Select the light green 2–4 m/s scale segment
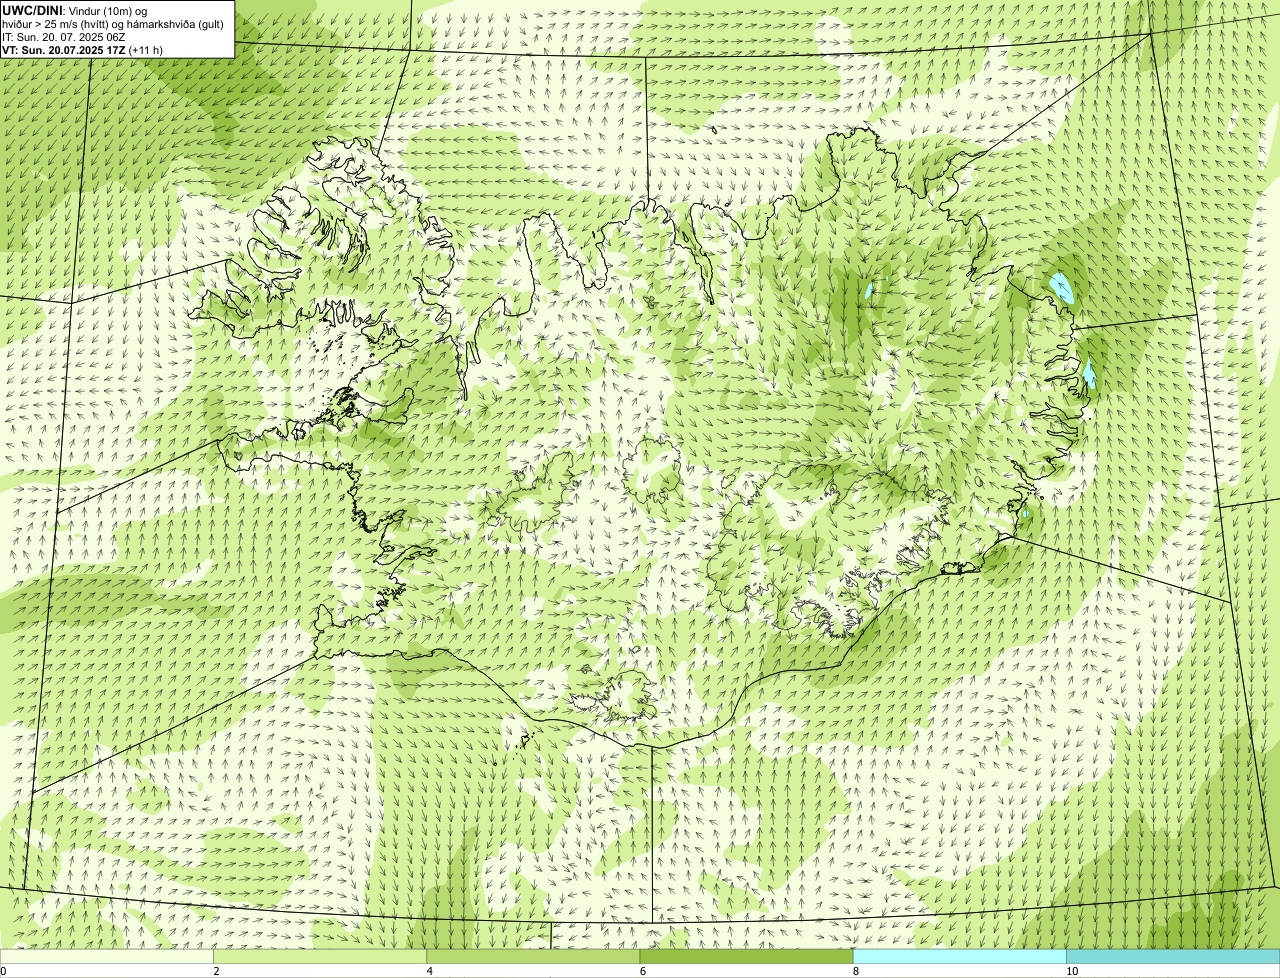Screen dimensions: 1280x978 (320, 956)
